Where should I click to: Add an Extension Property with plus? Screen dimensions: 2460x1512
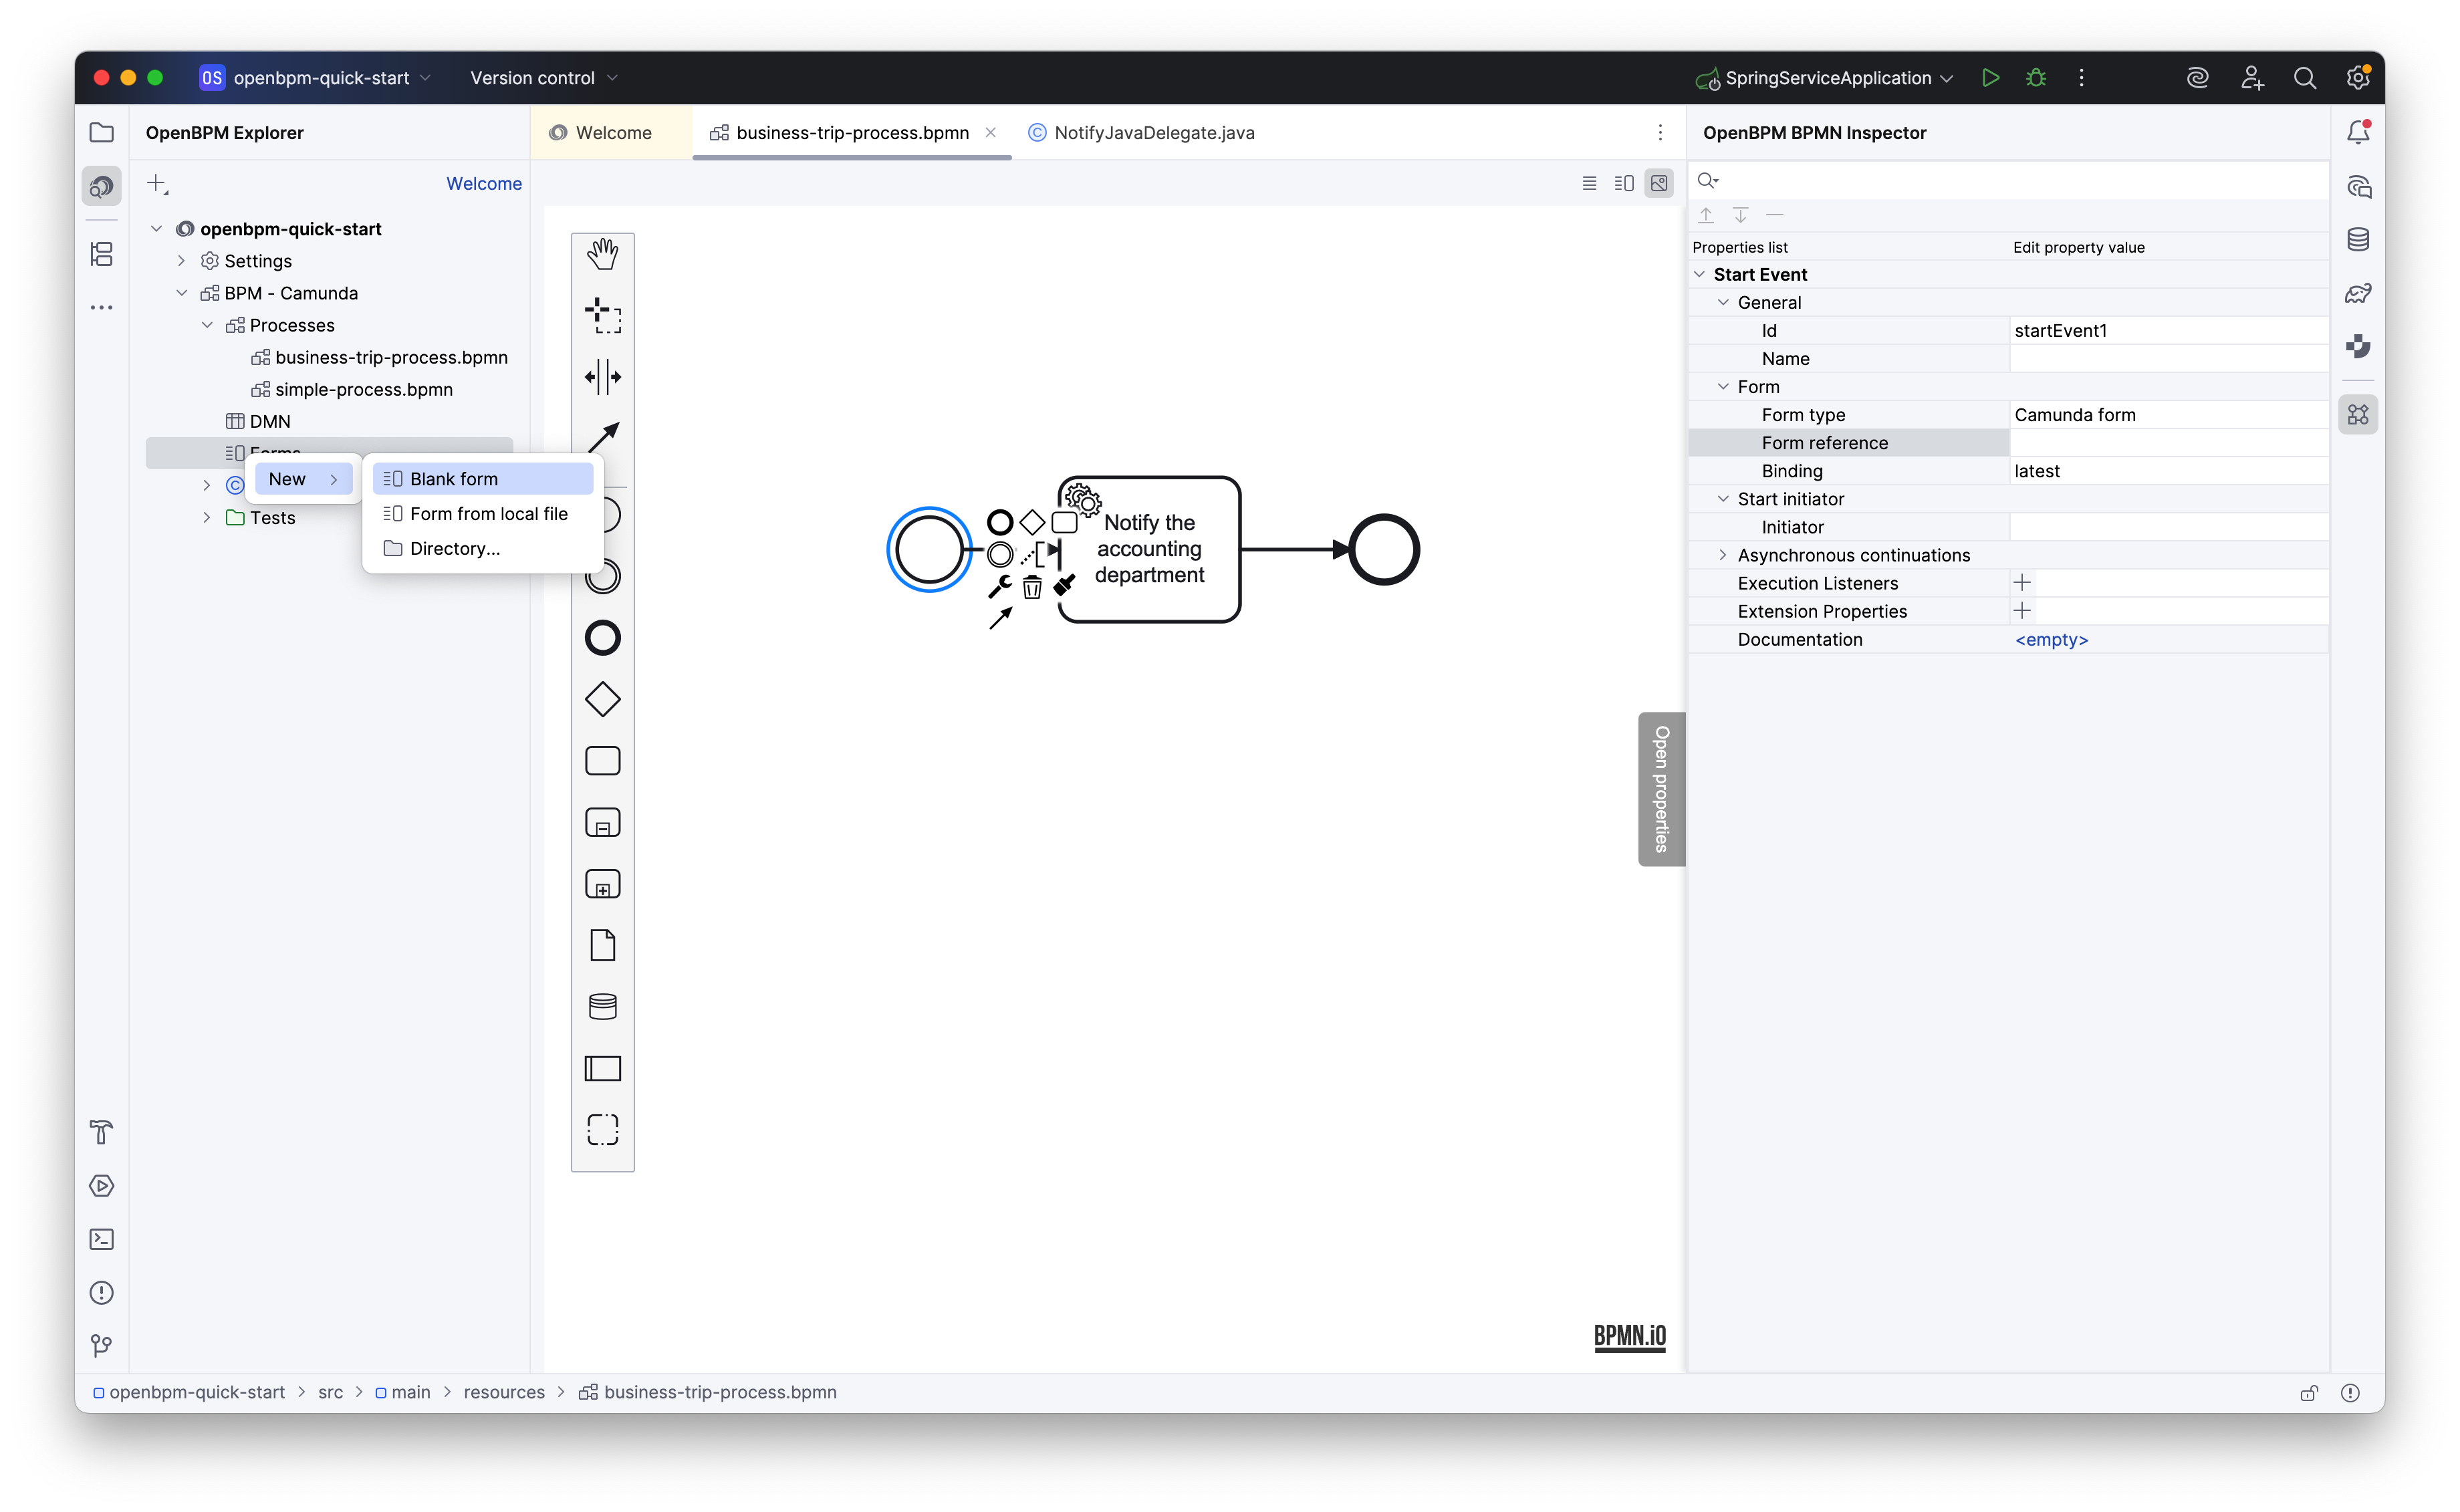2021,610
